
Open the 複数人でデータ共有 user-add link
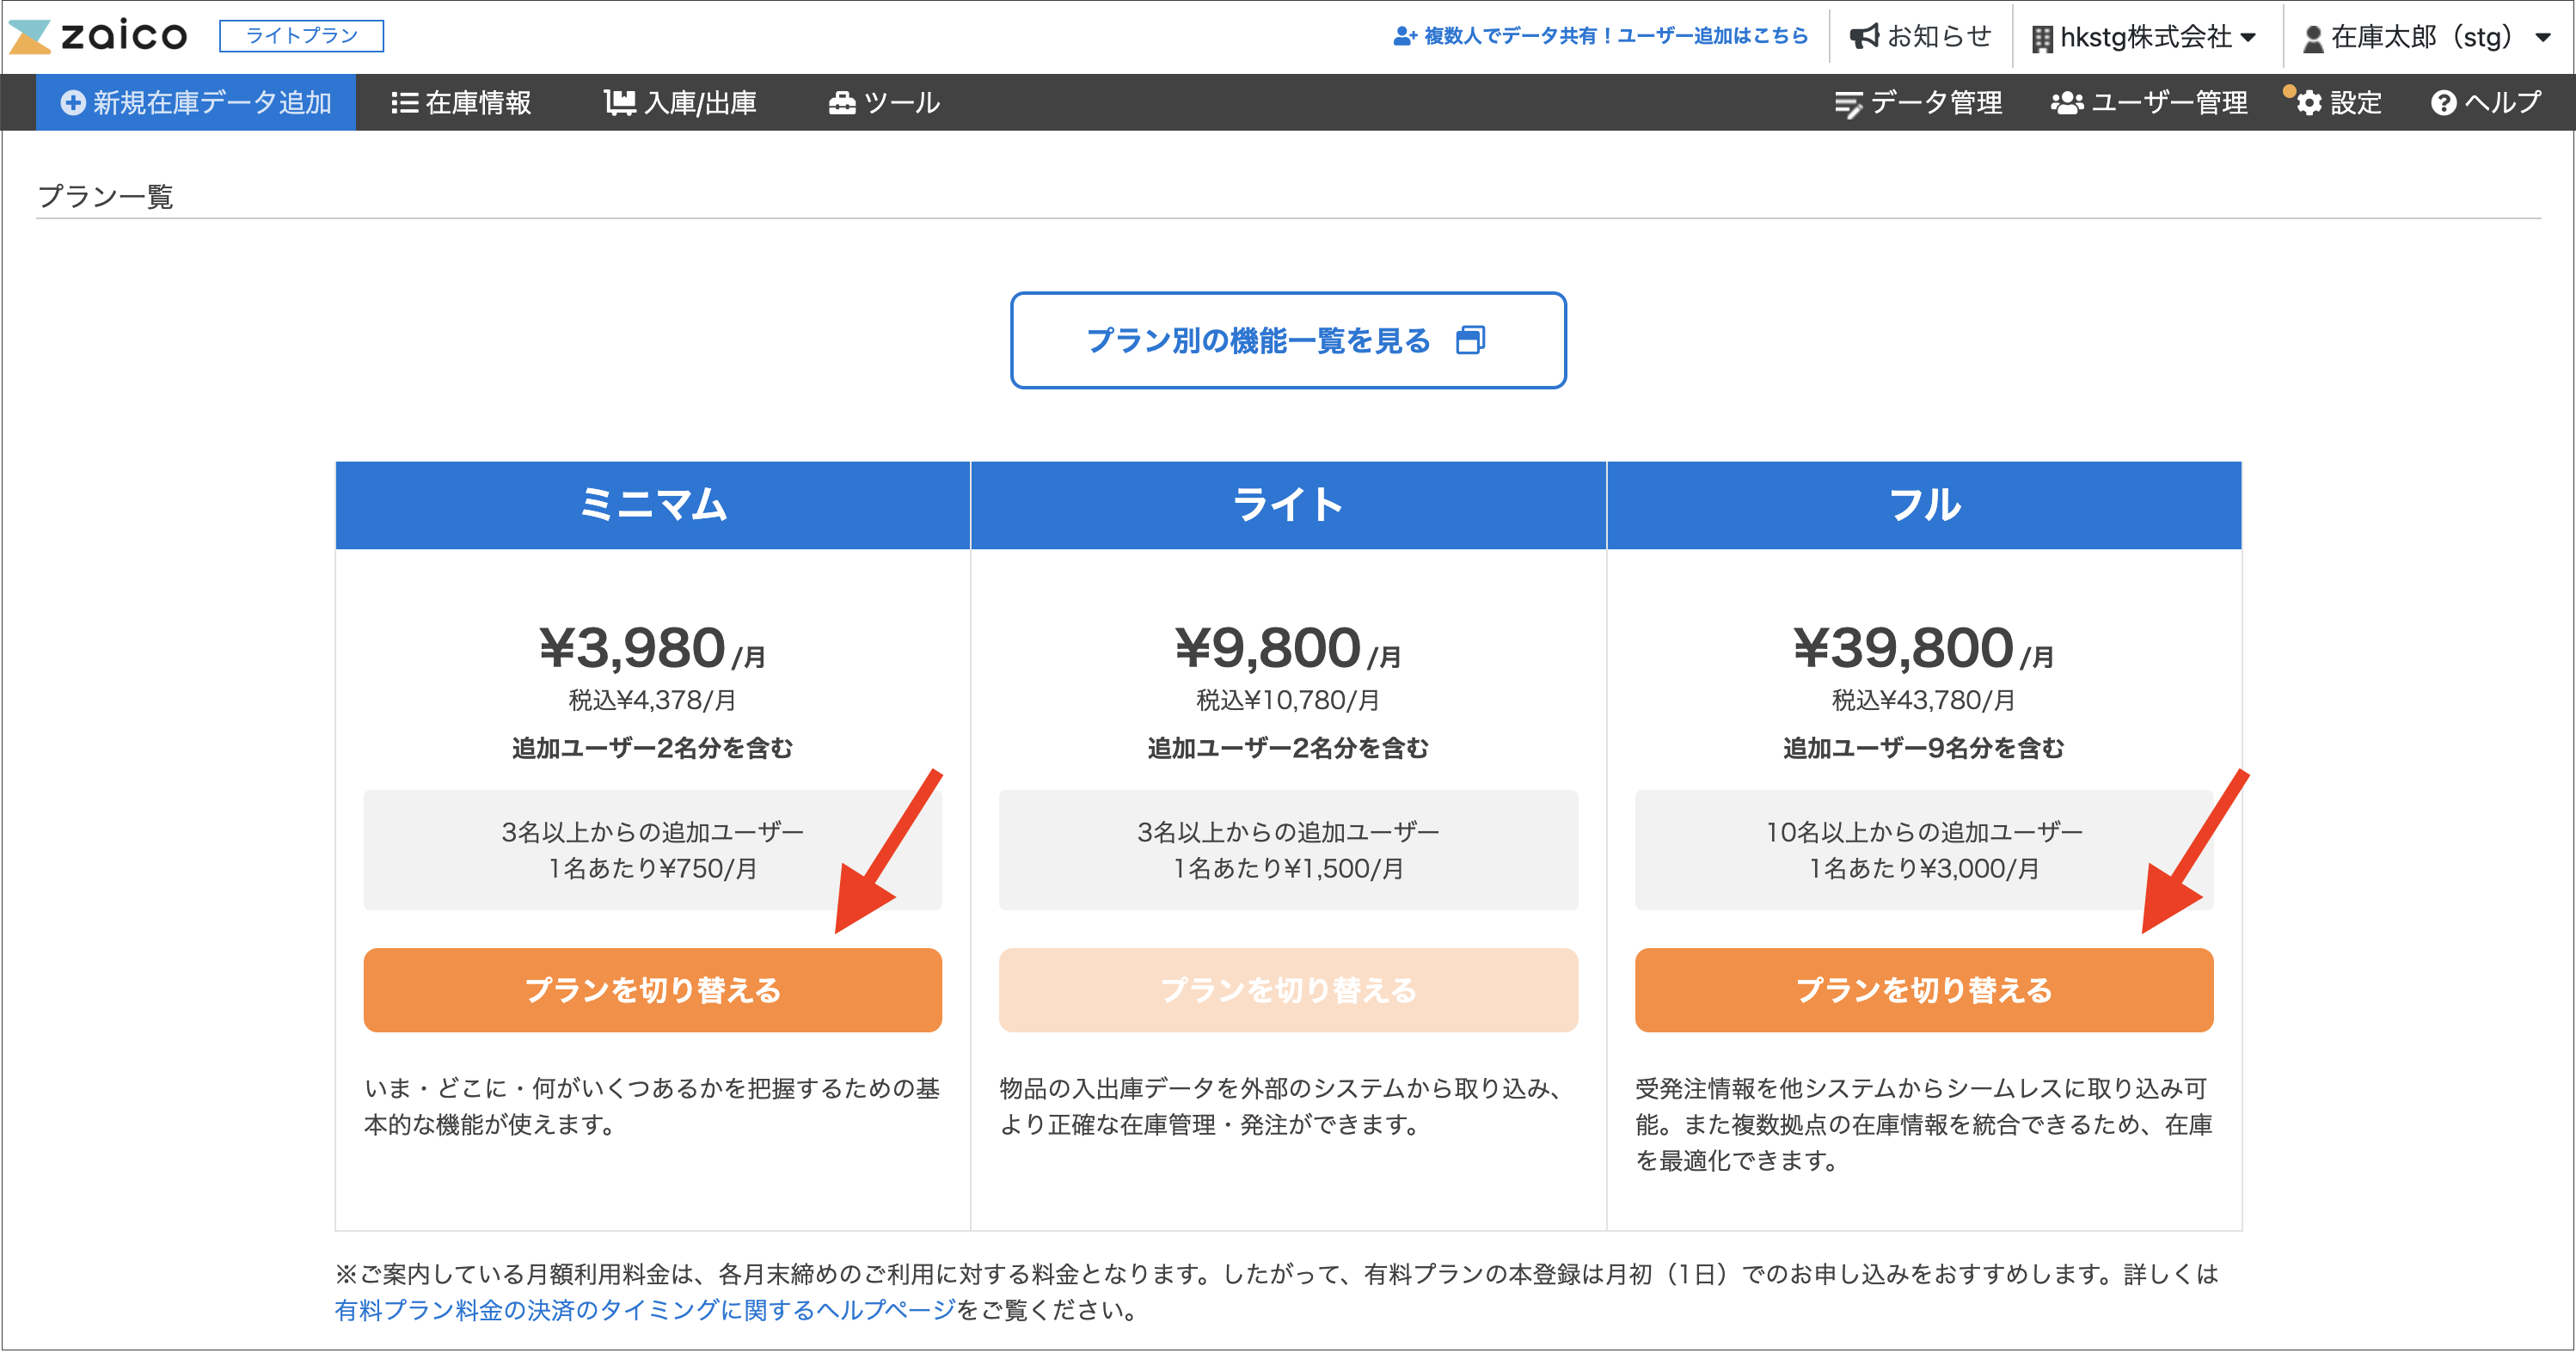tap(1600, 36)
